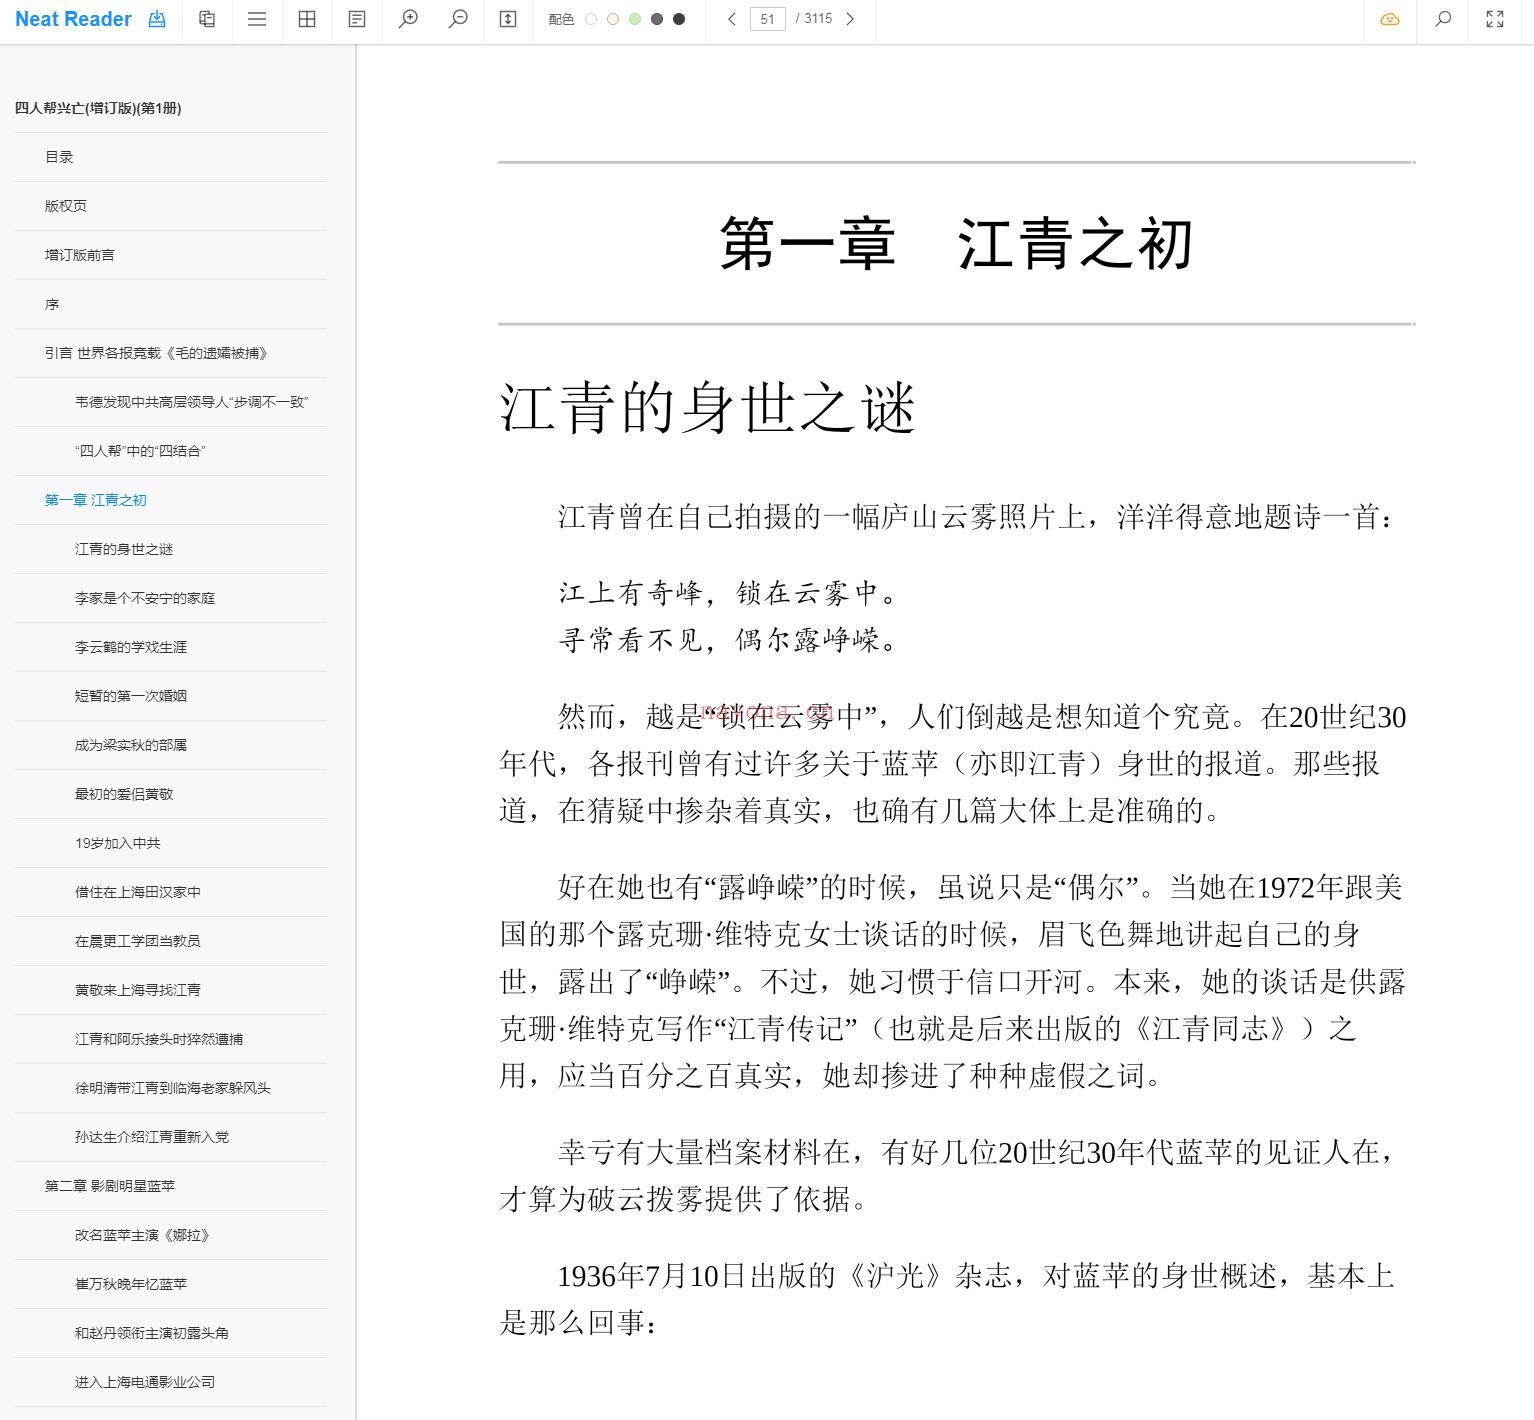1534x1420 pixels.
Task: Open 和赵丹领衔主演初露头角 section
Action: coord(152,1333)
